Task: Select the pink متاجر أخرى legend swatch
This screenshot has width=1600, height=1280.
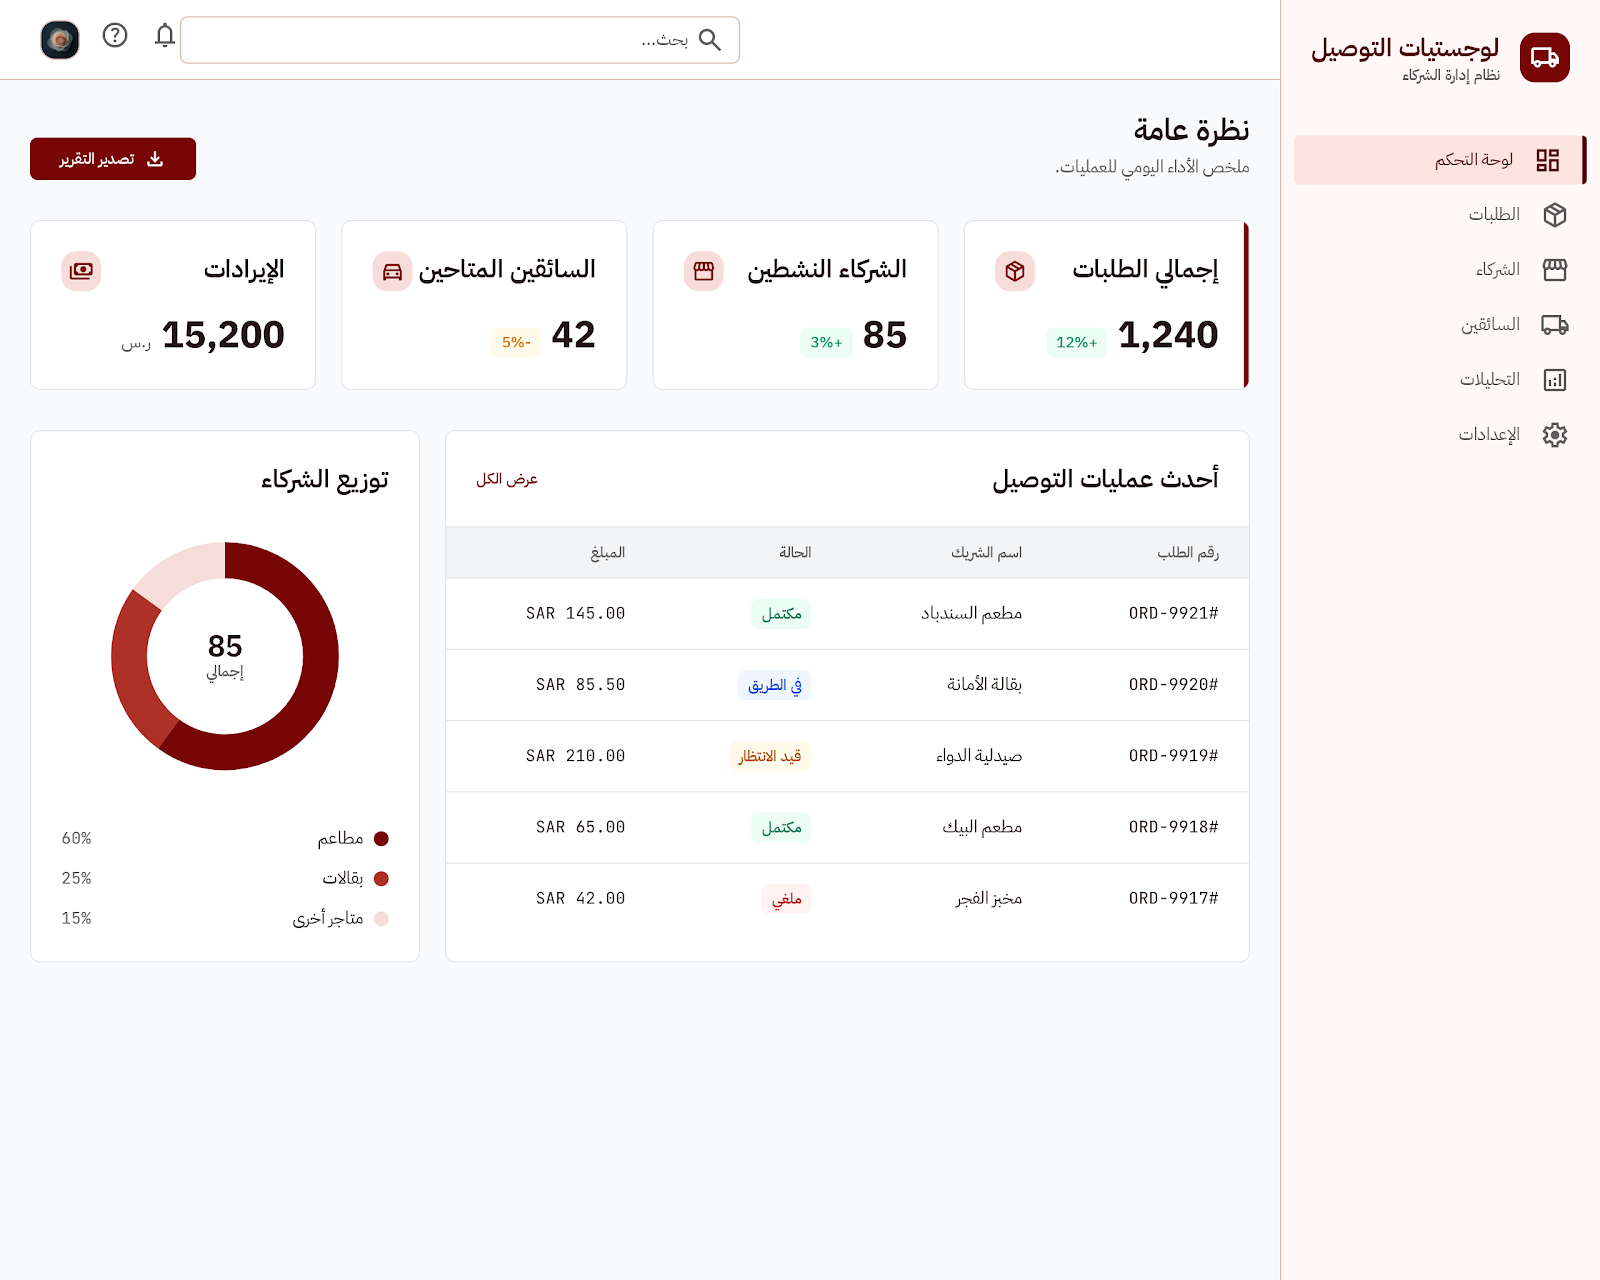Action: point(381,919)
